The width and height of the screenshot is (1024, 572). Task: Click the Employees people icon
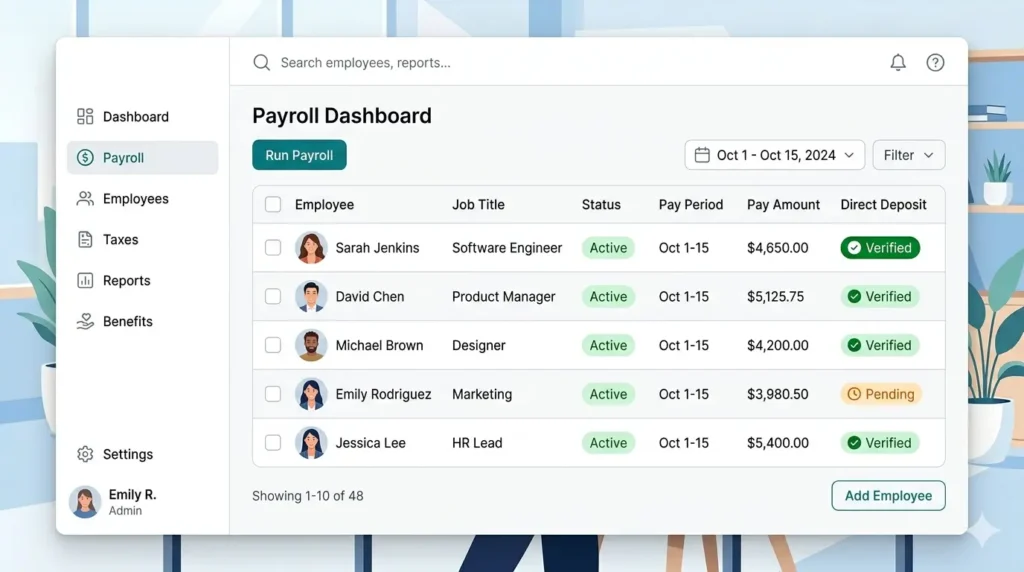85,199
